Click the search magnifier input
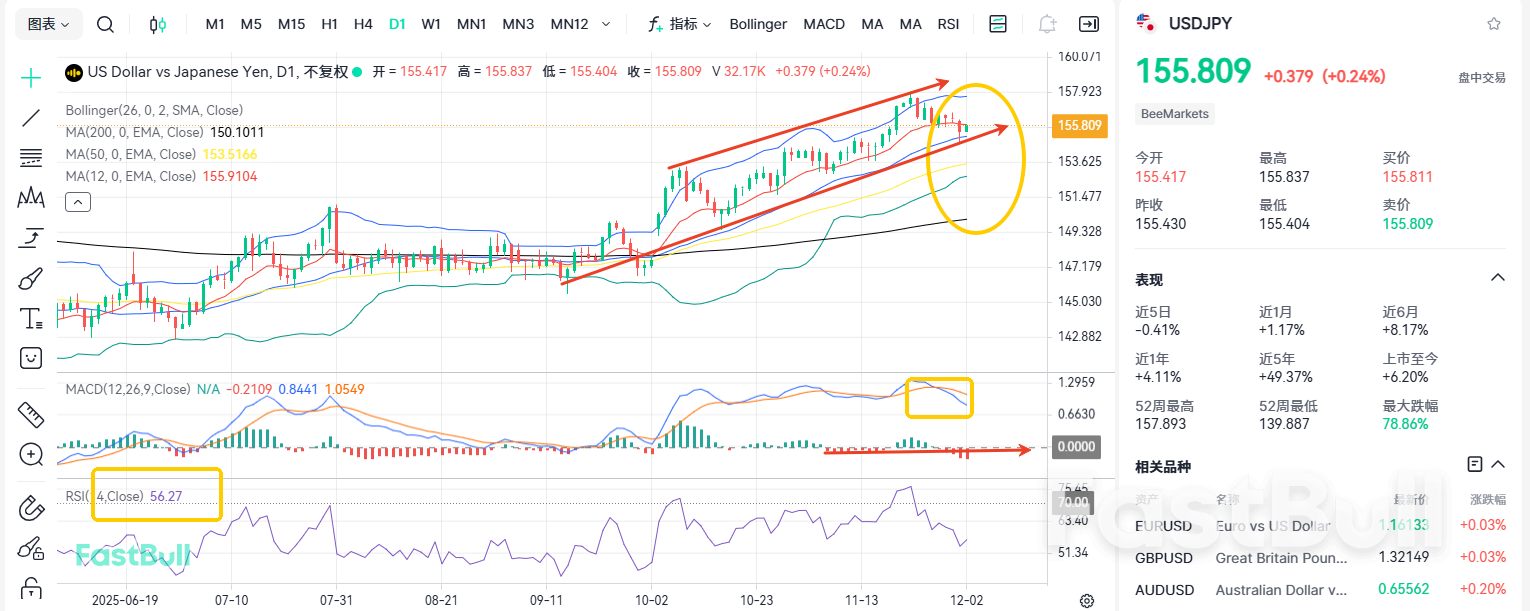The height and width of the screenshot is (611, 1530). 105,24
